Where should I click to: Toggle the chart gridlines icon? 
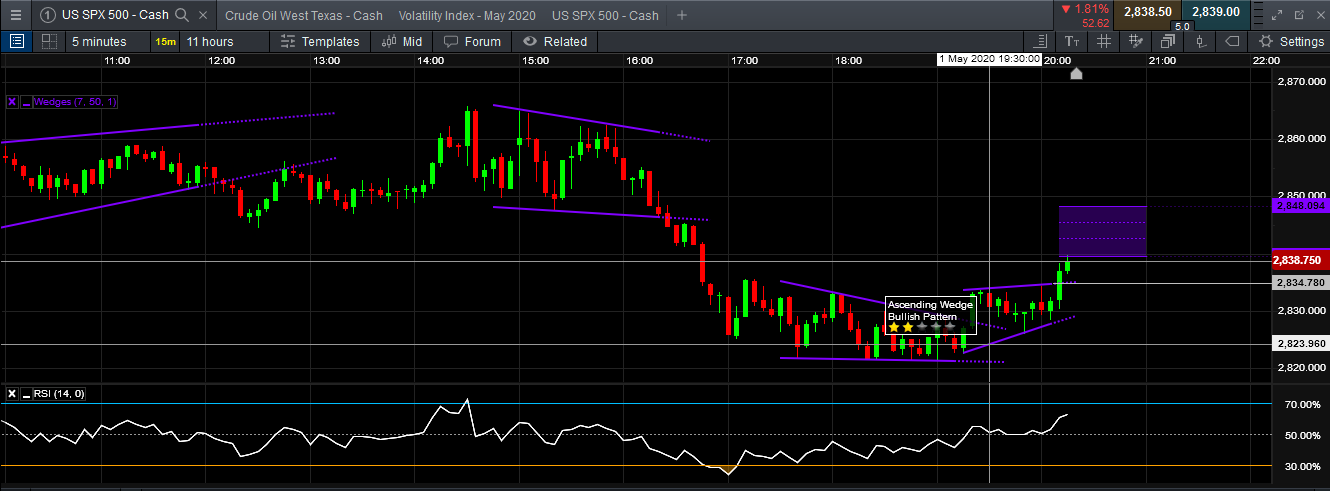tap(1103, 41)
